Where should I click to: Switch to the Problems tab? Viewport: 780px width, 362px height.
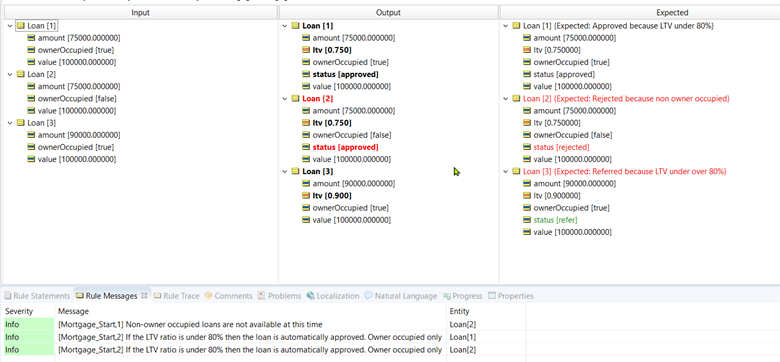tap(280, 296)
